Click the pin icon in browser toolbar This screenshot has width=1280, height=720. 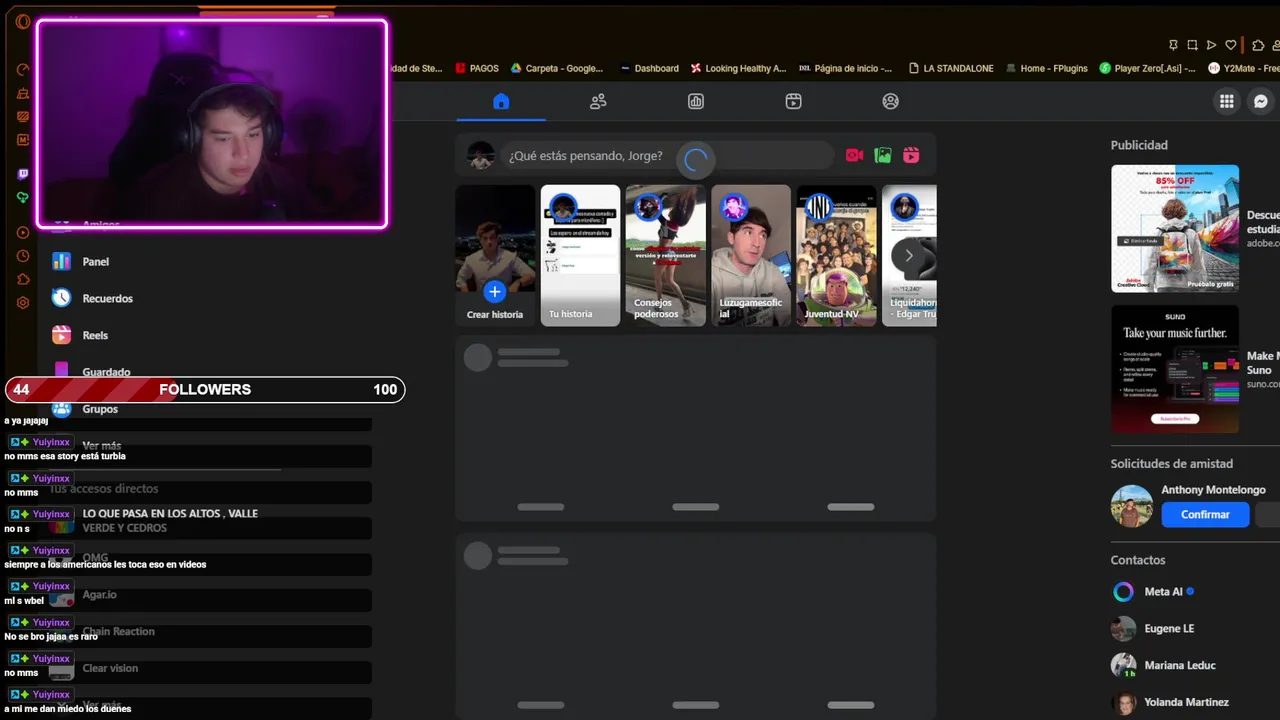point(1173,45)
